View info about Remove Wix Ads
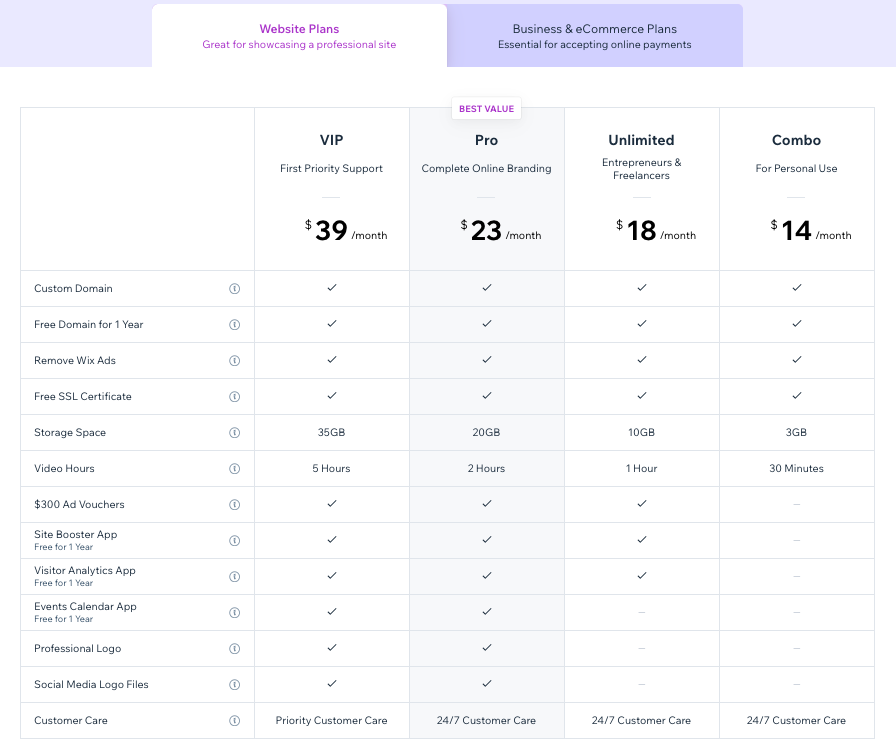This screenshot has width=896, height=749. [235, 360]
